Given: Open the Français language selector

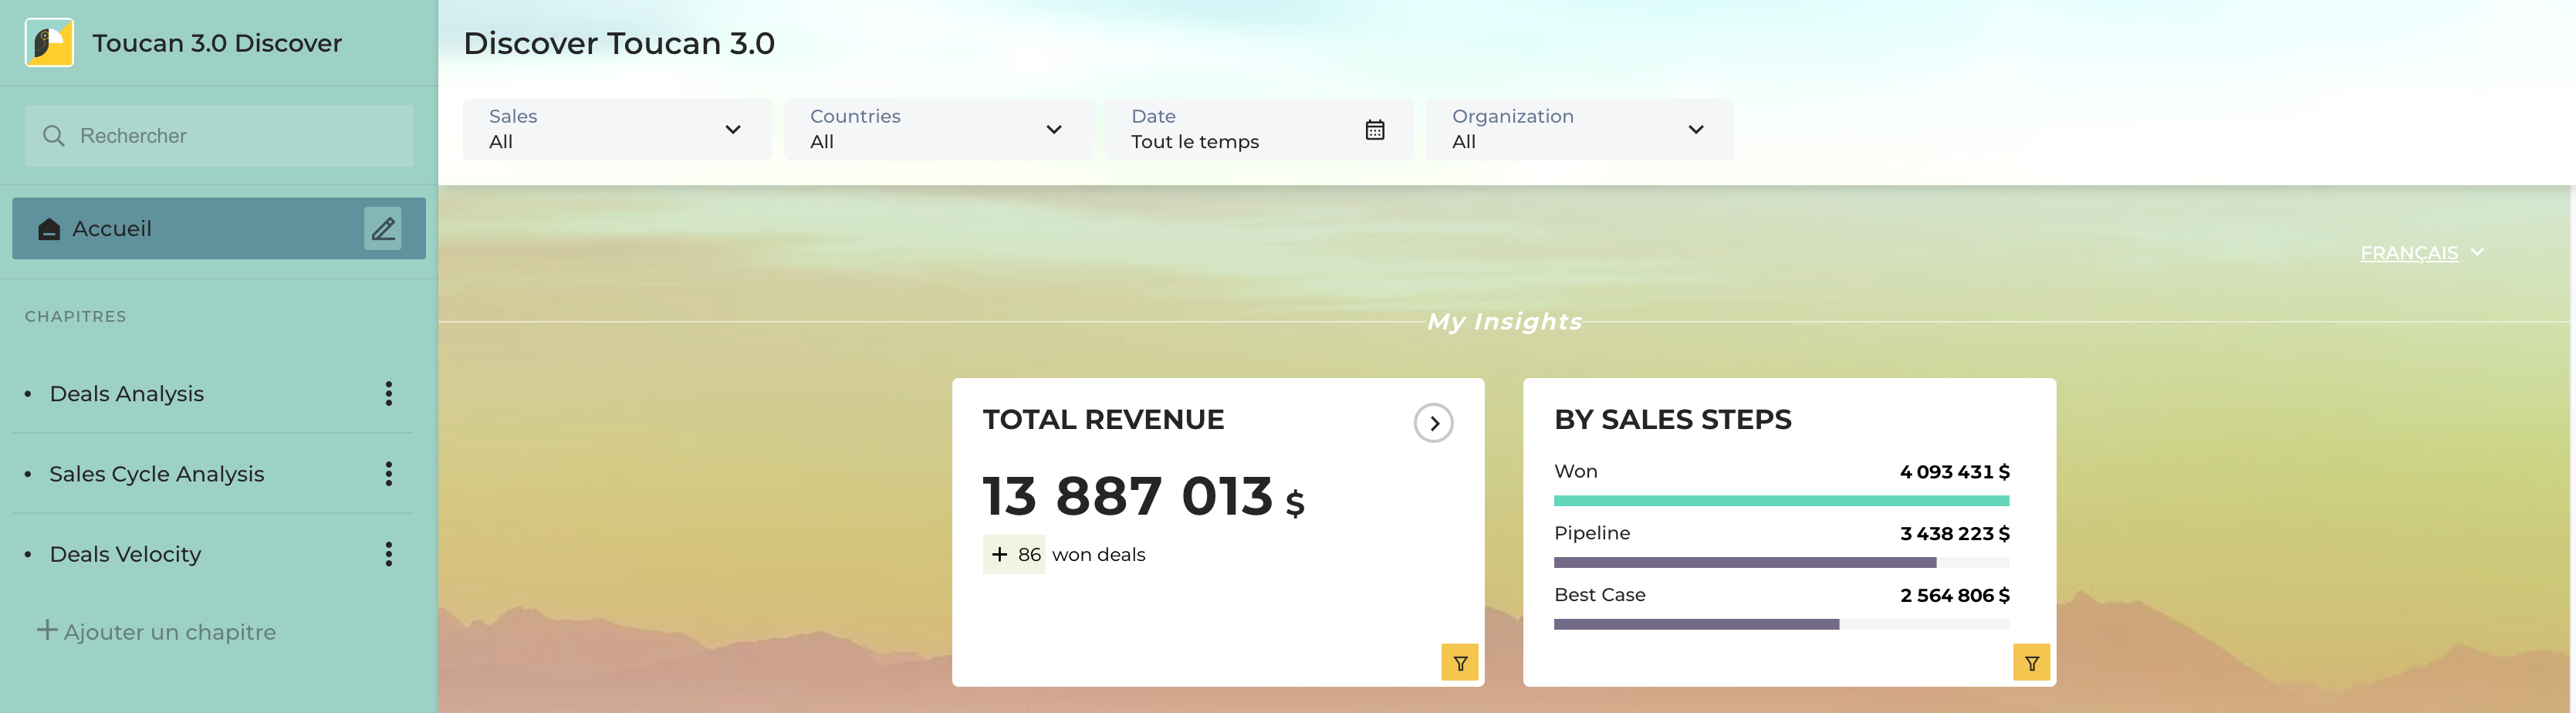Looking at the screenshot, I should point(2420,253).
